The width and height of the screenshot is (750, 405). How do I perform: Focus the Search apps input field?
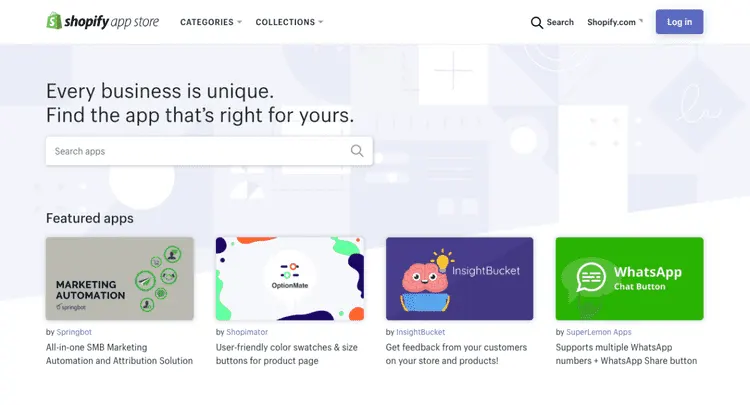198,151
